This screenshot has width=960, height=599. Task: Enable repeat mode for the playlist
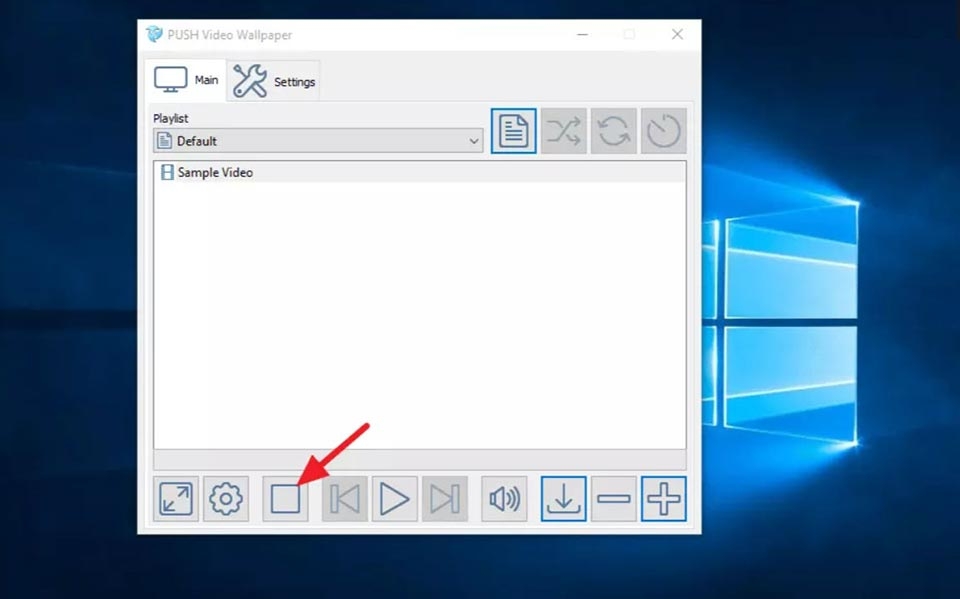pyautogui.click(x=612, y=130)
